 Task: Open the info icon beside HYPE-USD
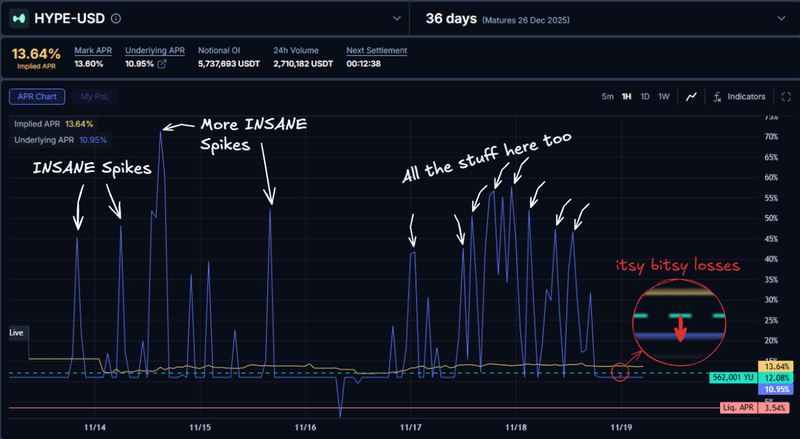[116, 19]
